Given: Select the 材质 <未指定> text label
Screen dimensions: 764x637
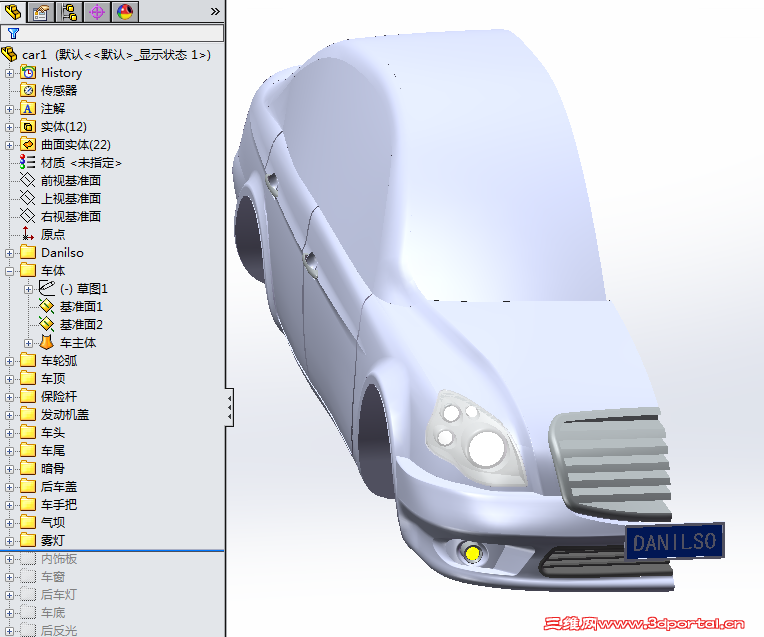Looking at the screenshot, I should (81, 163).
